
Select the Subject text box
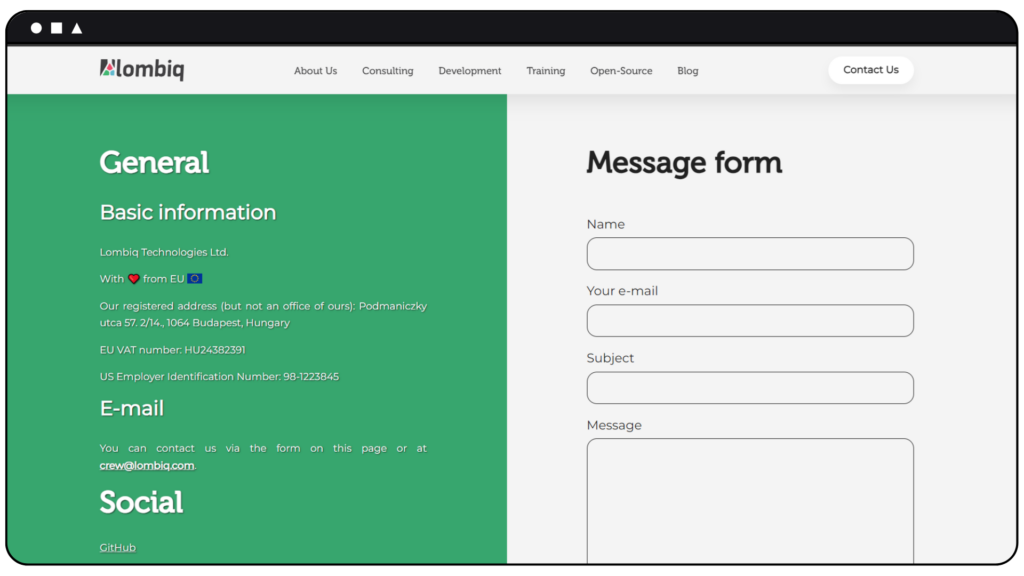(x=750, y=388)
